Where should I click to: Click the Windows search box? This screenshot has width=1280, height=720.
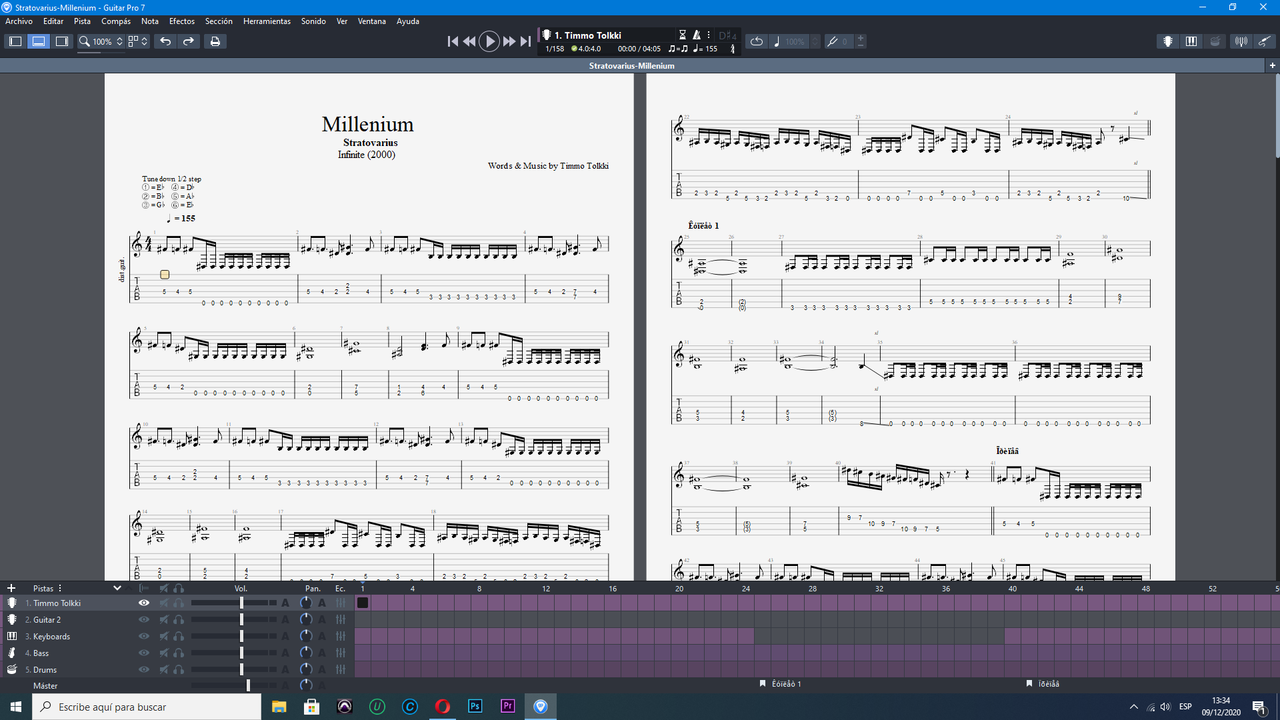[x=146, y=707]
